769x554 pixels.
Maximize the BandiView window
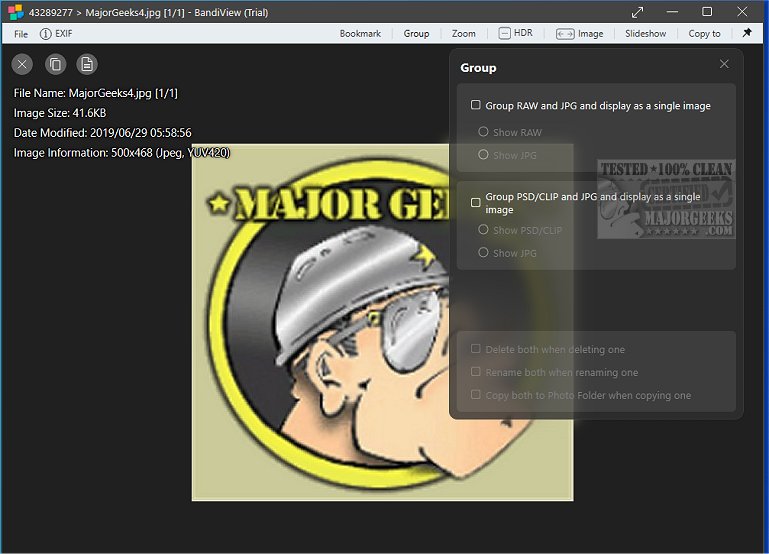point(707,12)
